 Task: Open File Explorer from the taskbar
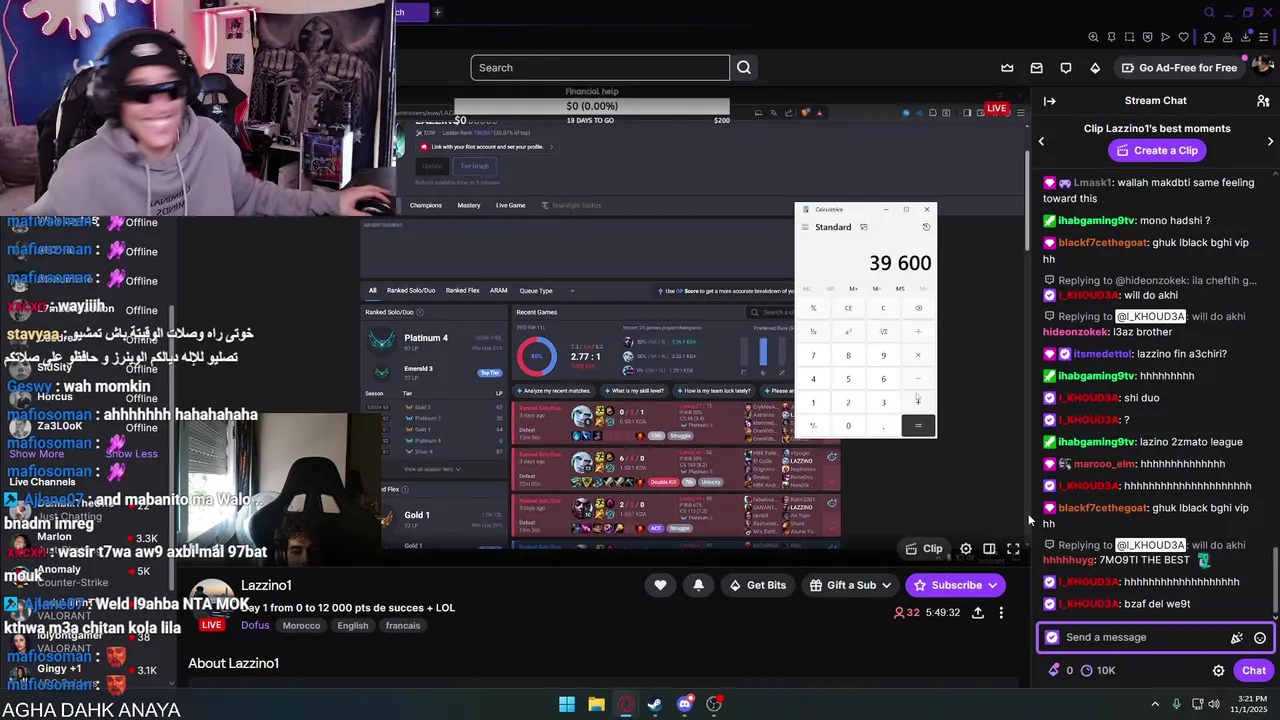click(x=596, y=704)
